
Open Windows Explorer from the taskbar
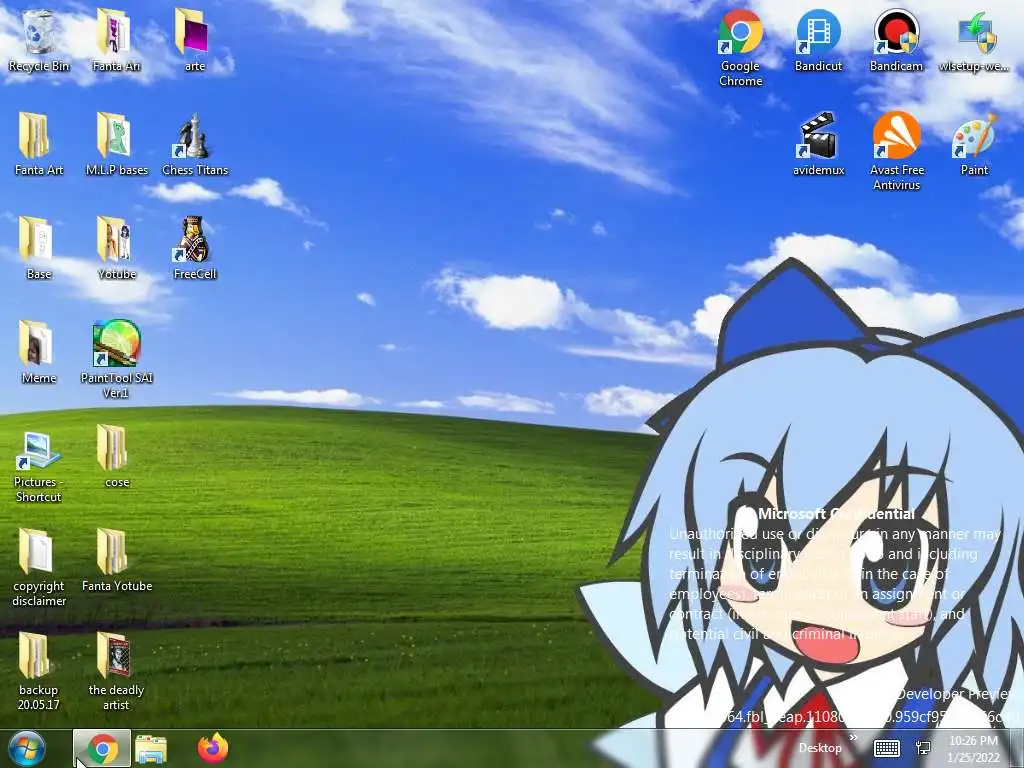151,749
